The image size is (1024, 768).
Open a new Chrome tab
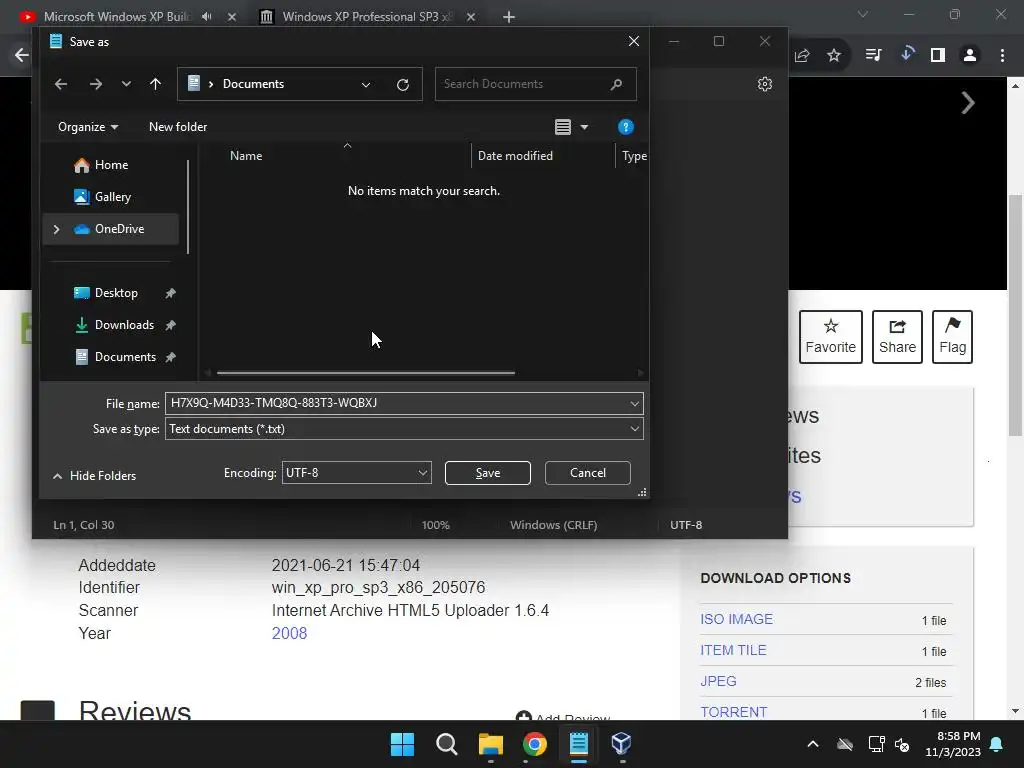click(x=509, y=17)
